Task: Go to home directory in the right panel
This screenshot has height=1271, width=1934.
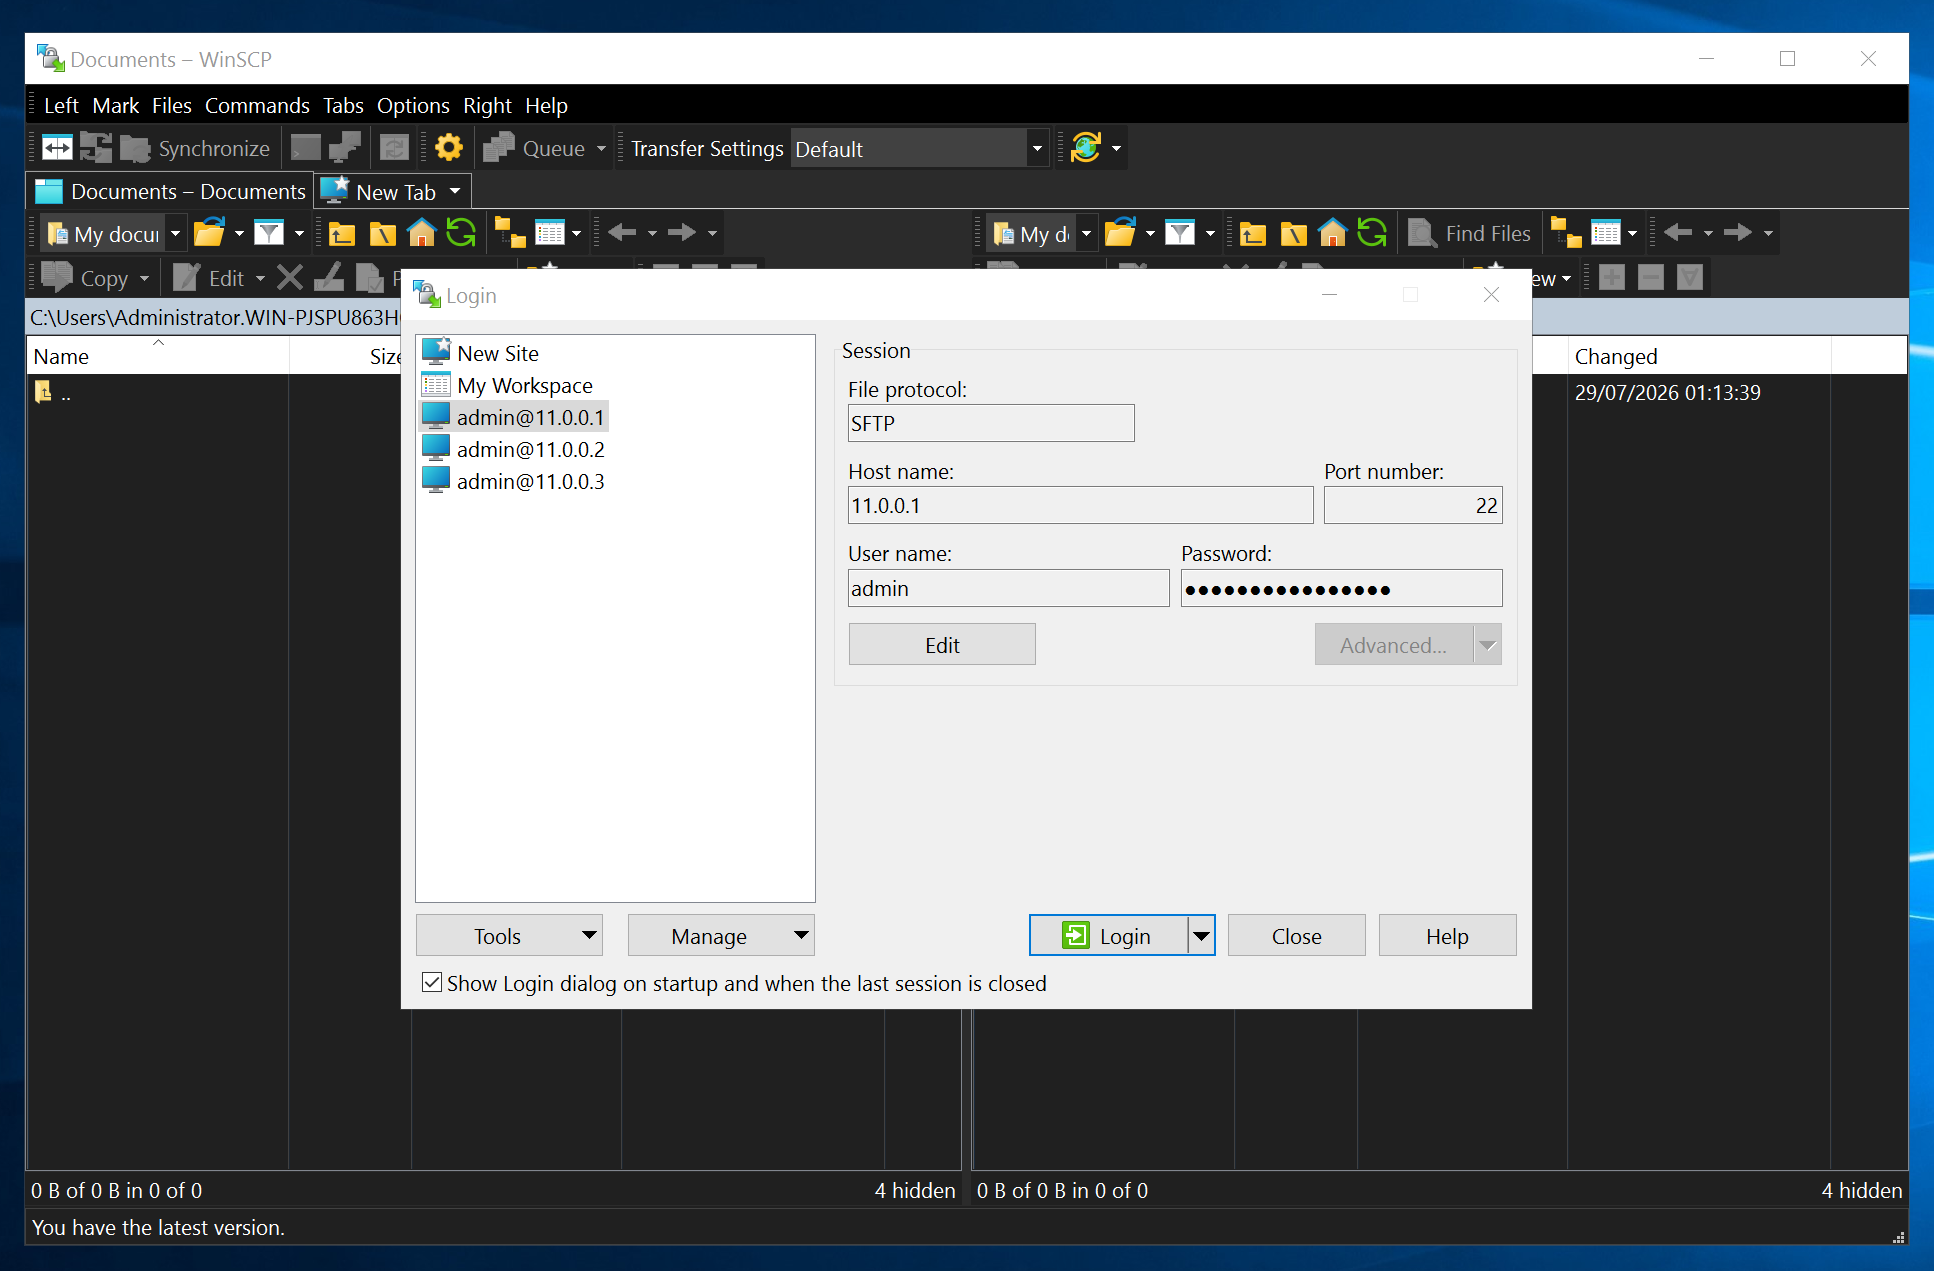Action: [1332, 233]
